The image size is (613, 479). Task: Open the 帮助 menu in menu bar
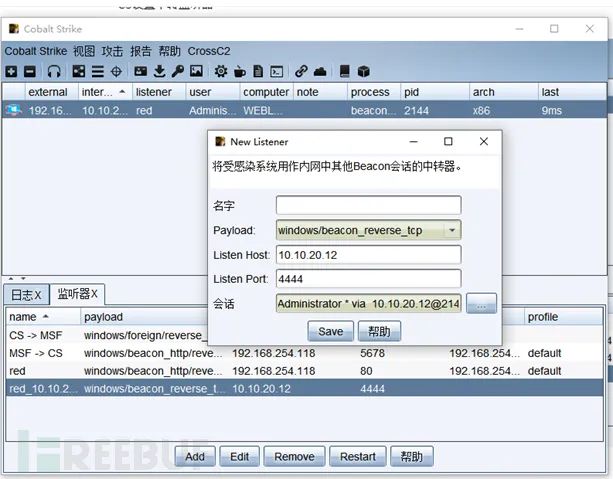click(169, 51)
